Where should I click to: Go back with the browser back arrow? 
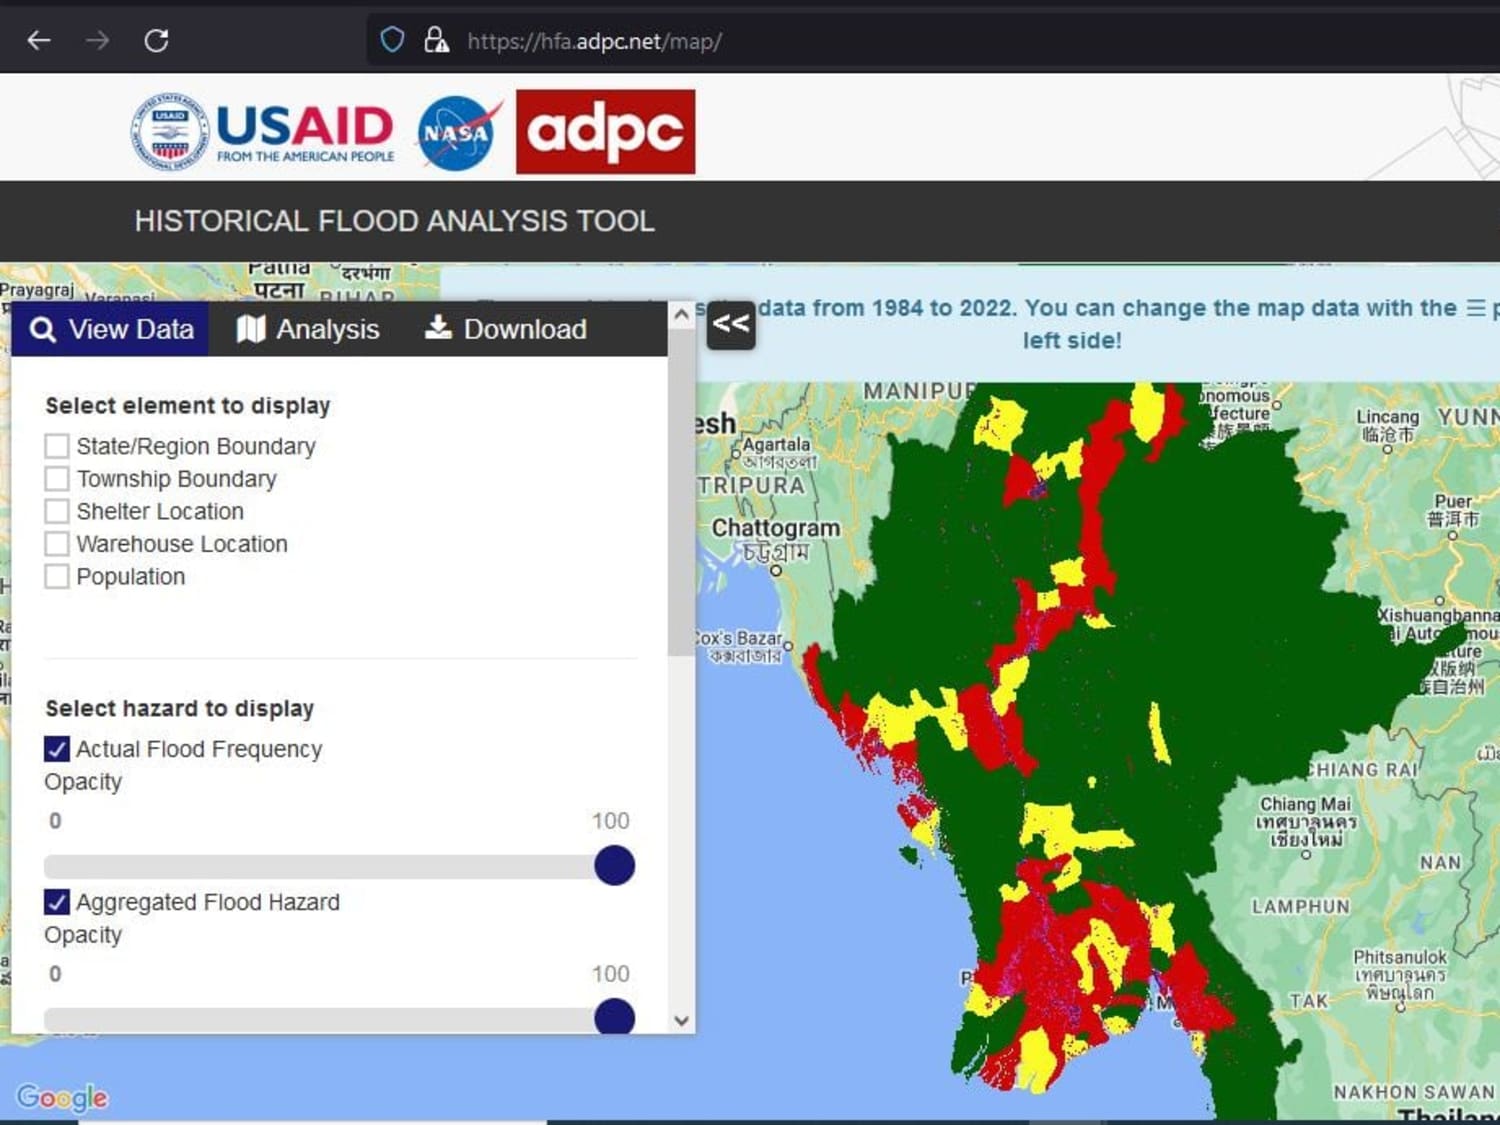[38, 41]
